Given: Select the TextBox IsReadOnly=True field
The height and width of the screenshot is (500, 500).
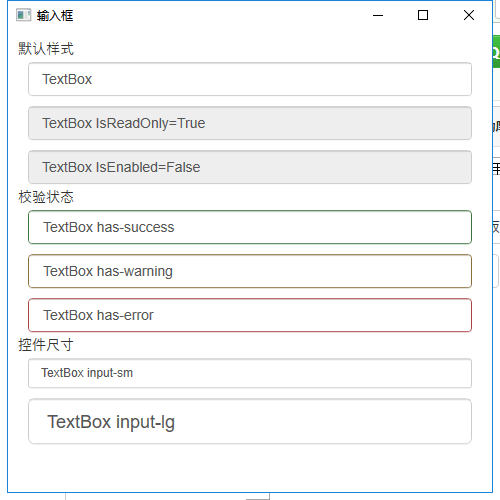Looking at the screenshot, I should (x=250, y=123).
